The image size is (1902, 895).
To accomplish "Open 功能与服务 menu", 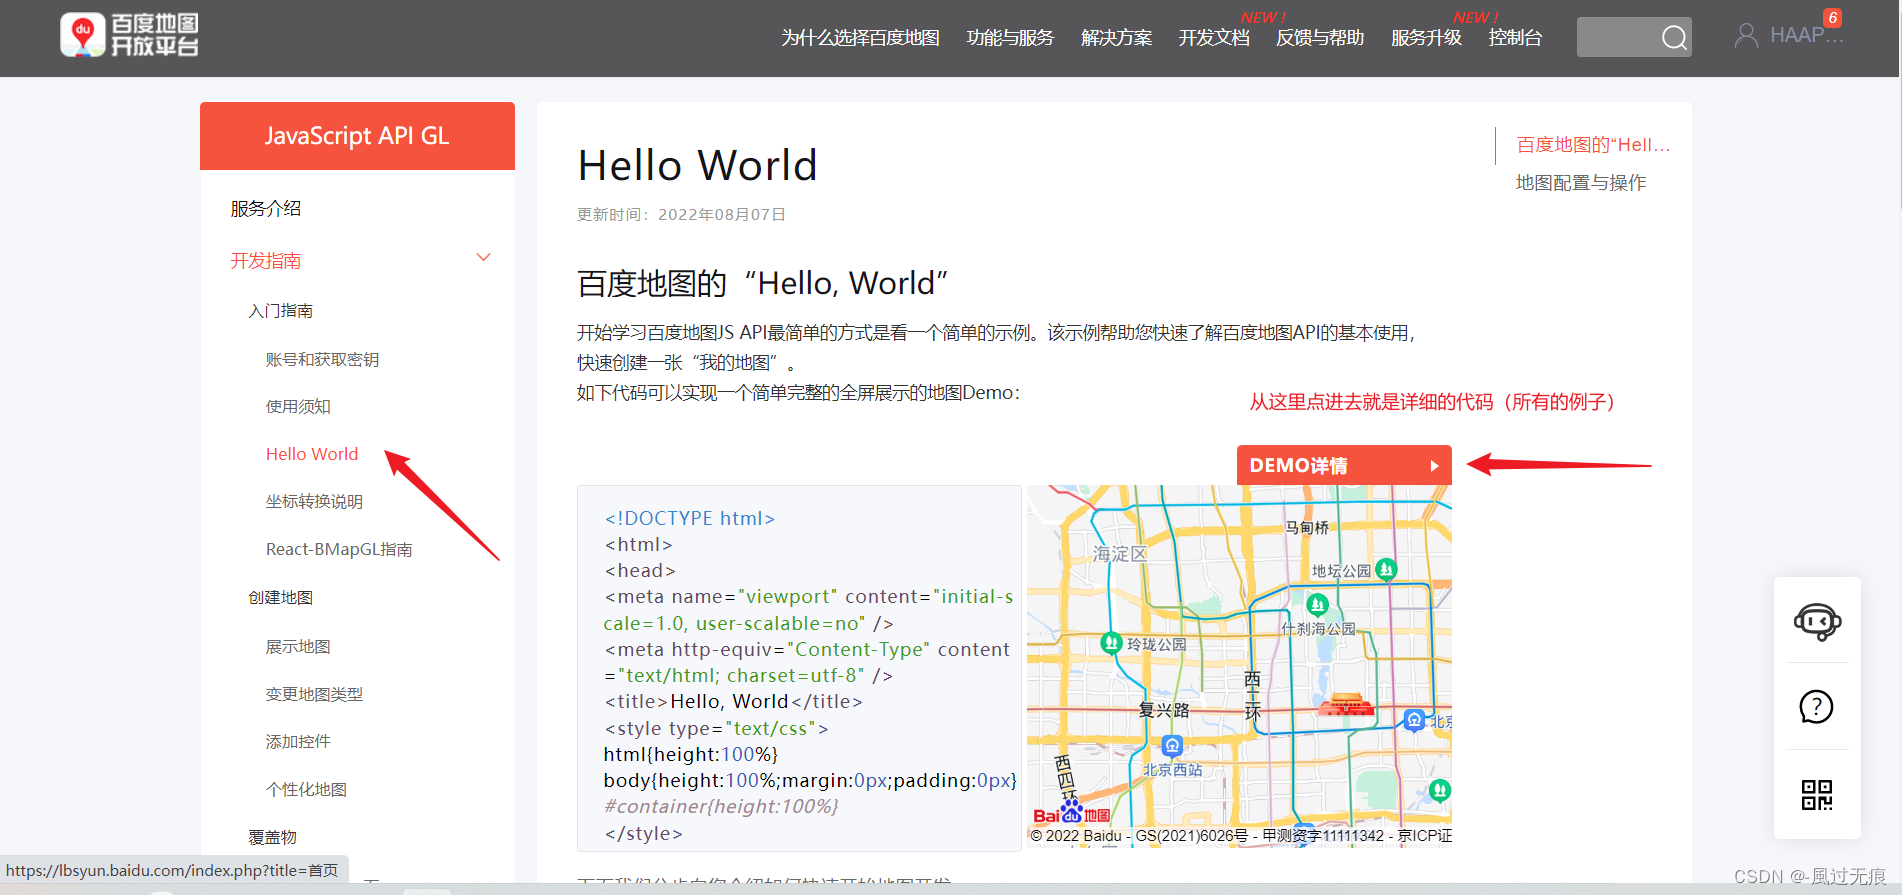I will pos(1010,38).
